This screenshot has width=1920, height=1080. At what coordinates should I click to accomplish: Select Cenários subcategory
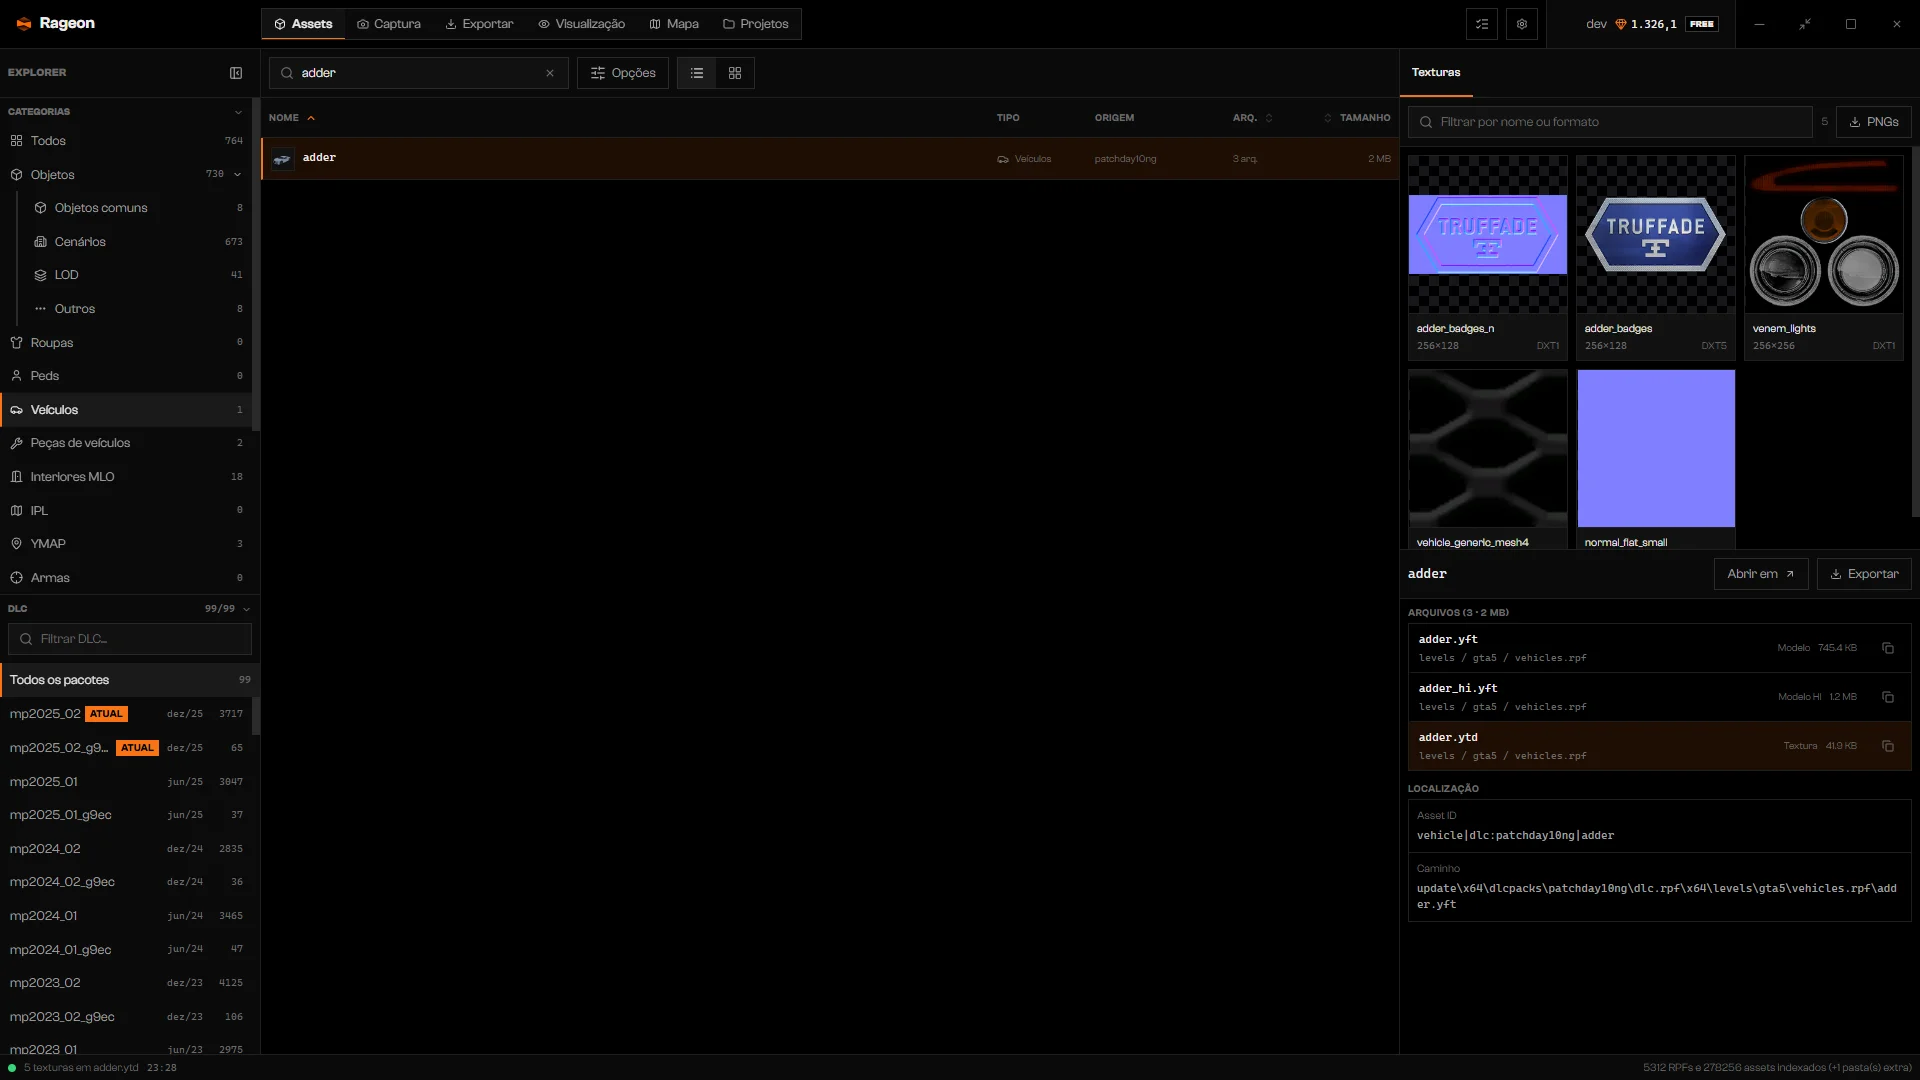[136, 242]
